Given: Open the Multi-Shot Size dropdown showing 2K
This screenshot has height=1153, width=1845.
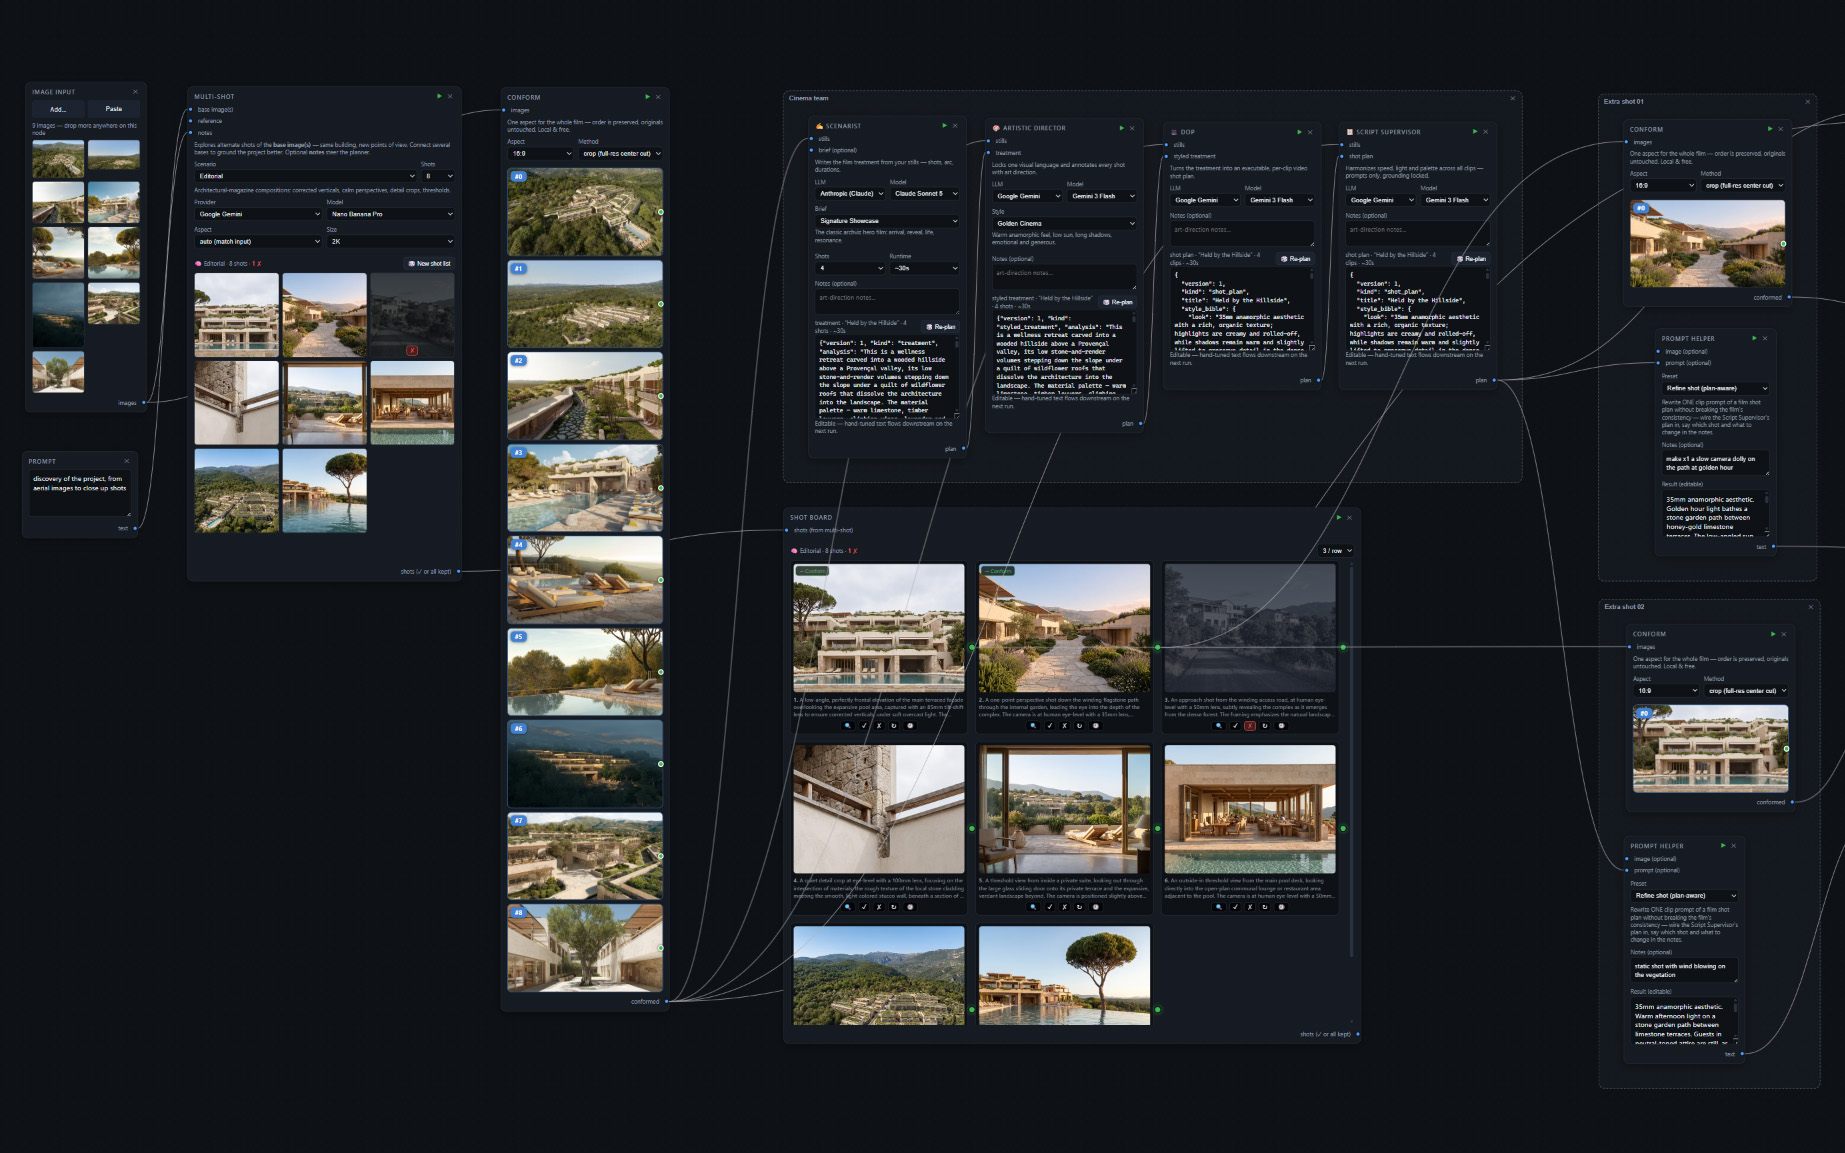Looking at the screenshot, I should [391, 241].
